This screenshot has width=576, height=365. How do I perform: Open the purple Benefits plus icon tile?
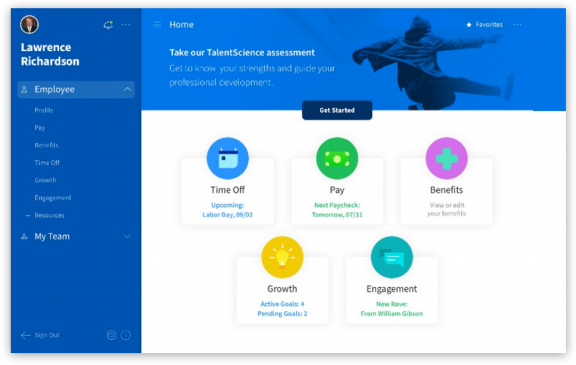tap(446, 158)
